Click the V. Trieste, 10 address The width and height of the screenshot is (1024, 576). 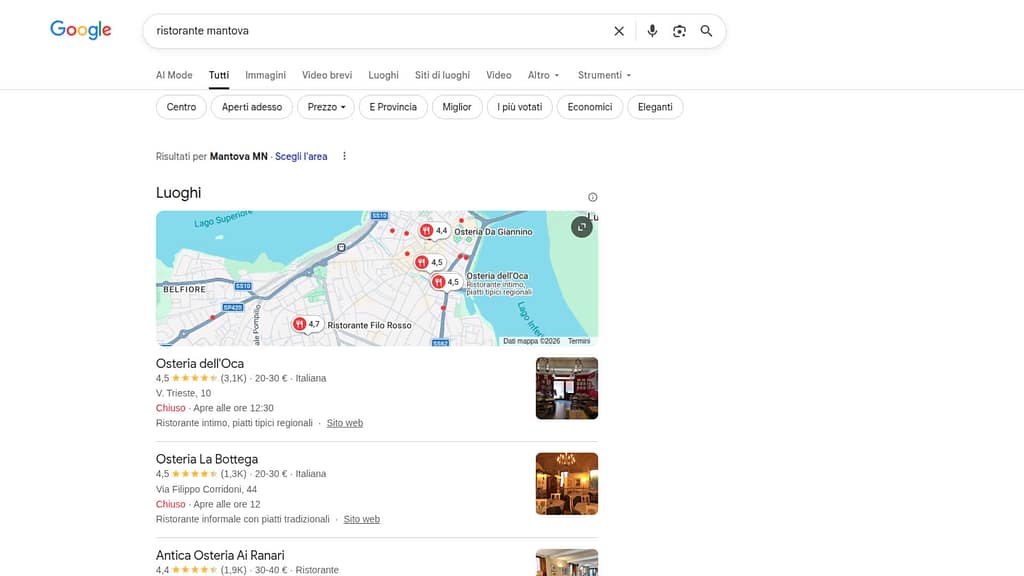click(x=184, y=393)
